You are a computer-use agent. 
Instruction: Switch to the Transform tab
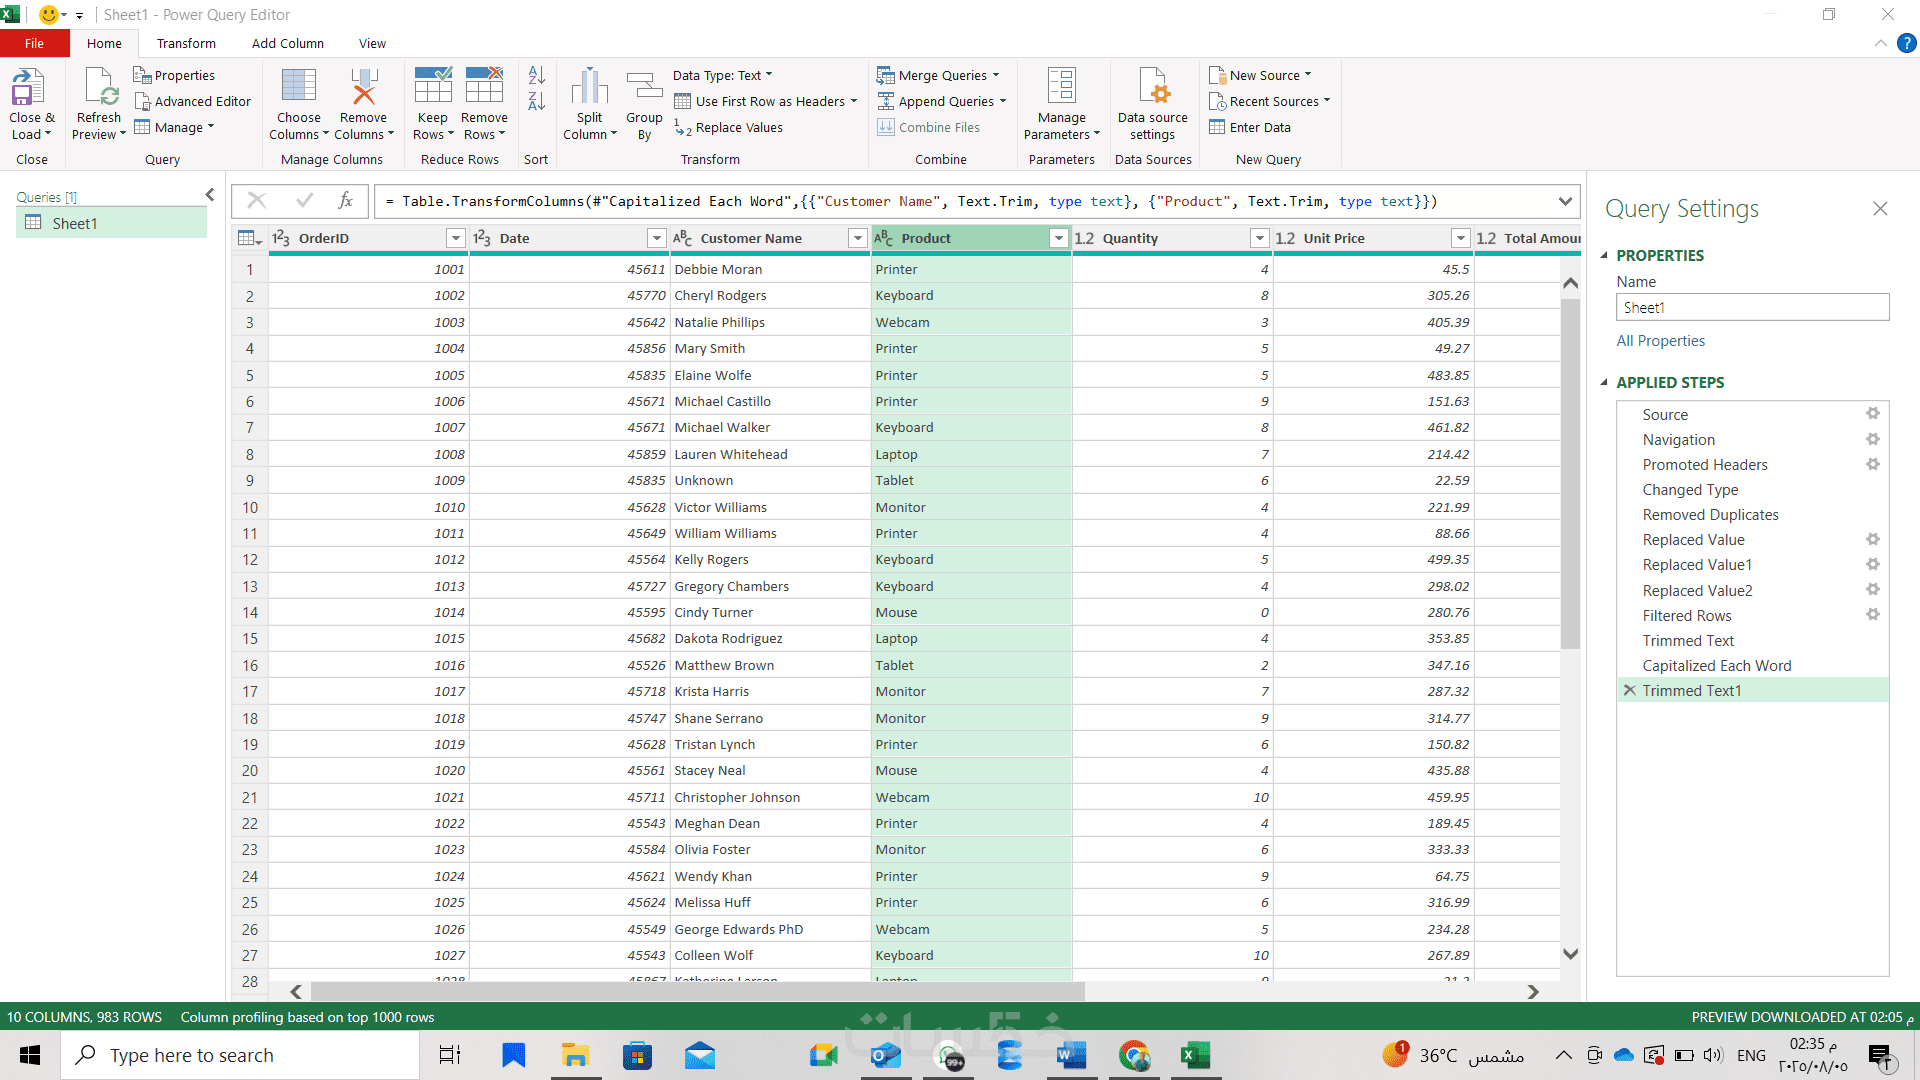[x=186, y=43]
